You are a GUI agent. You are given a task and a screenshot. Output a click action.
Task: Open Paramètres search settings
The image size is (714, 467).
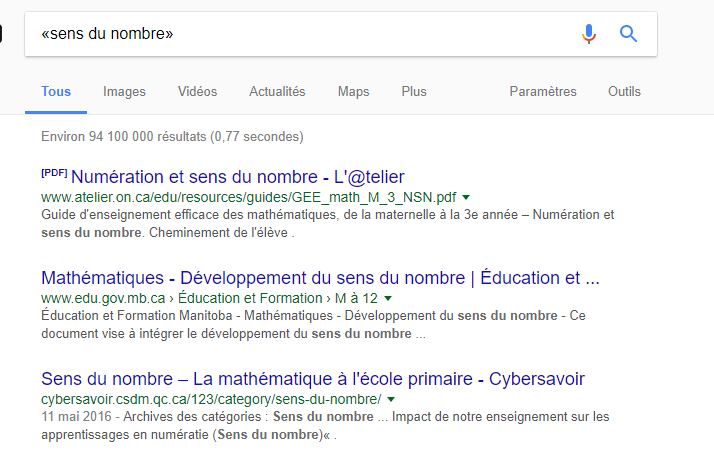click(x=543, y=91)
